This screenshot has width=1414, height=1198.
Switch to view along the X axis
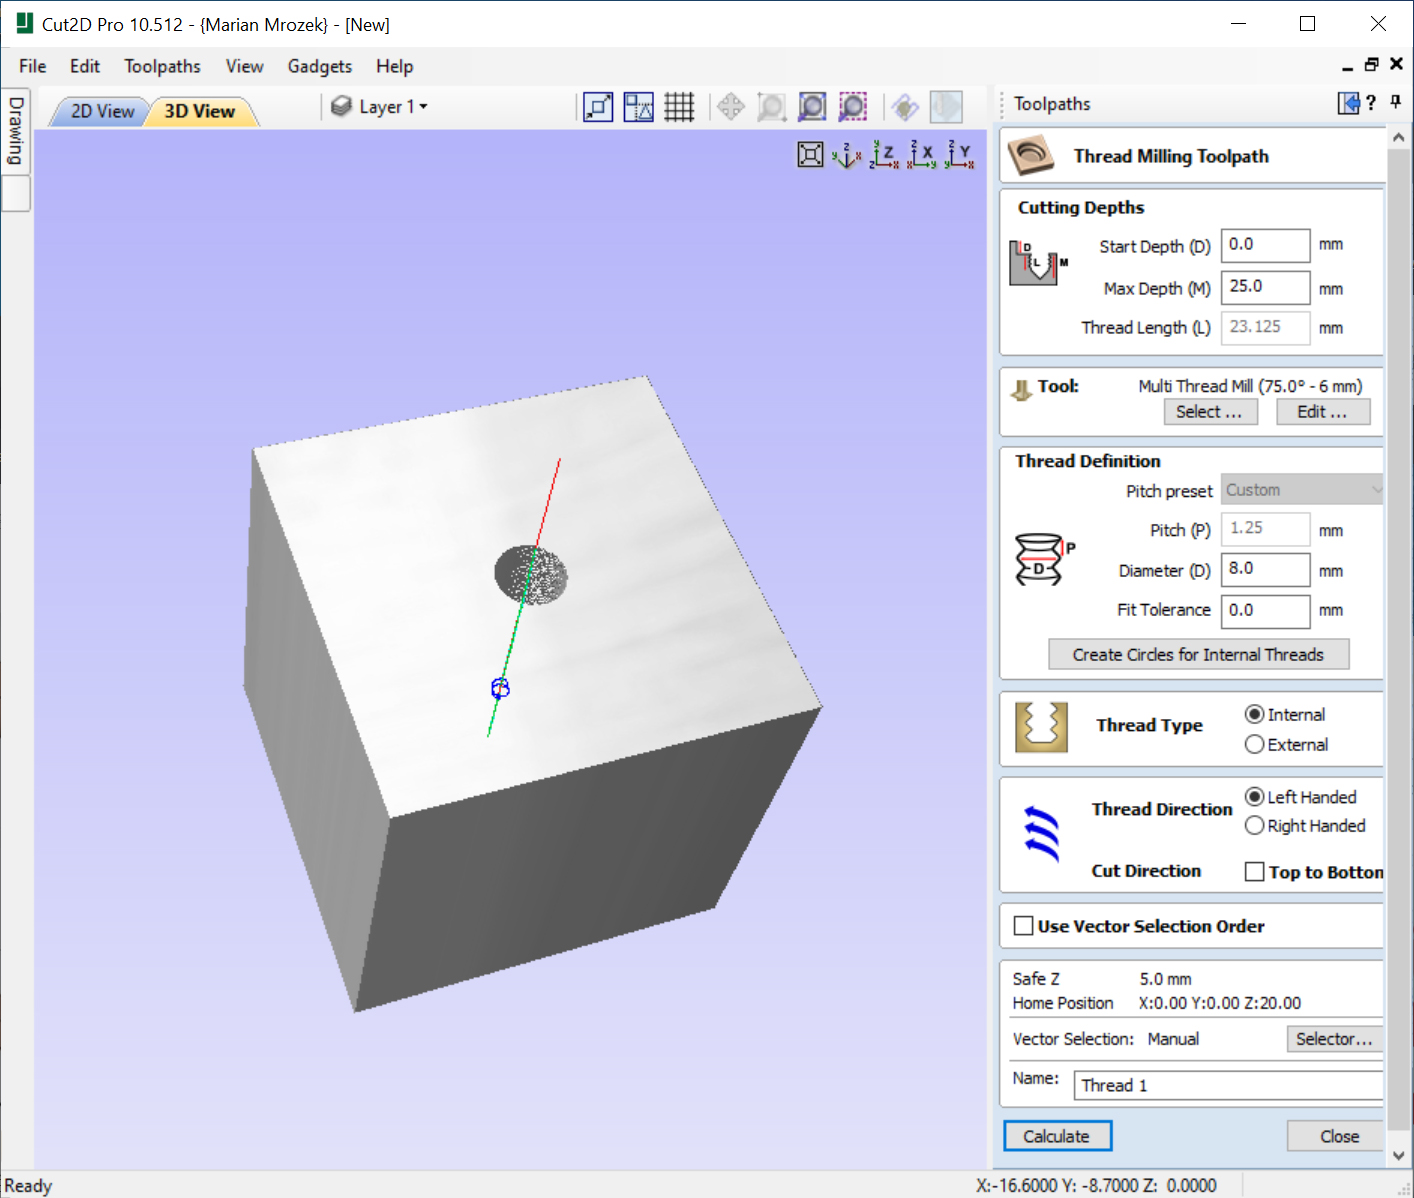(x=922, y=155)
